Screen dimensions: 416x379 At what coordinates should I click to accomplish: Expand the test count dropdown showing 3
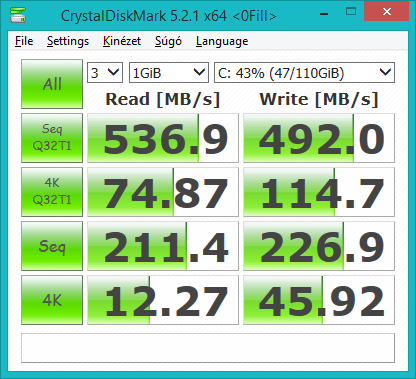point(105,72)
